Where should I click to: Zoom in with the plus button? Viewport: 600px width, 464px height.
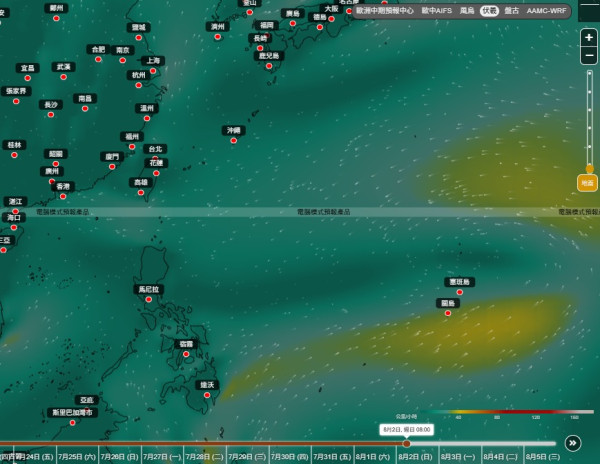coord(589,37)
